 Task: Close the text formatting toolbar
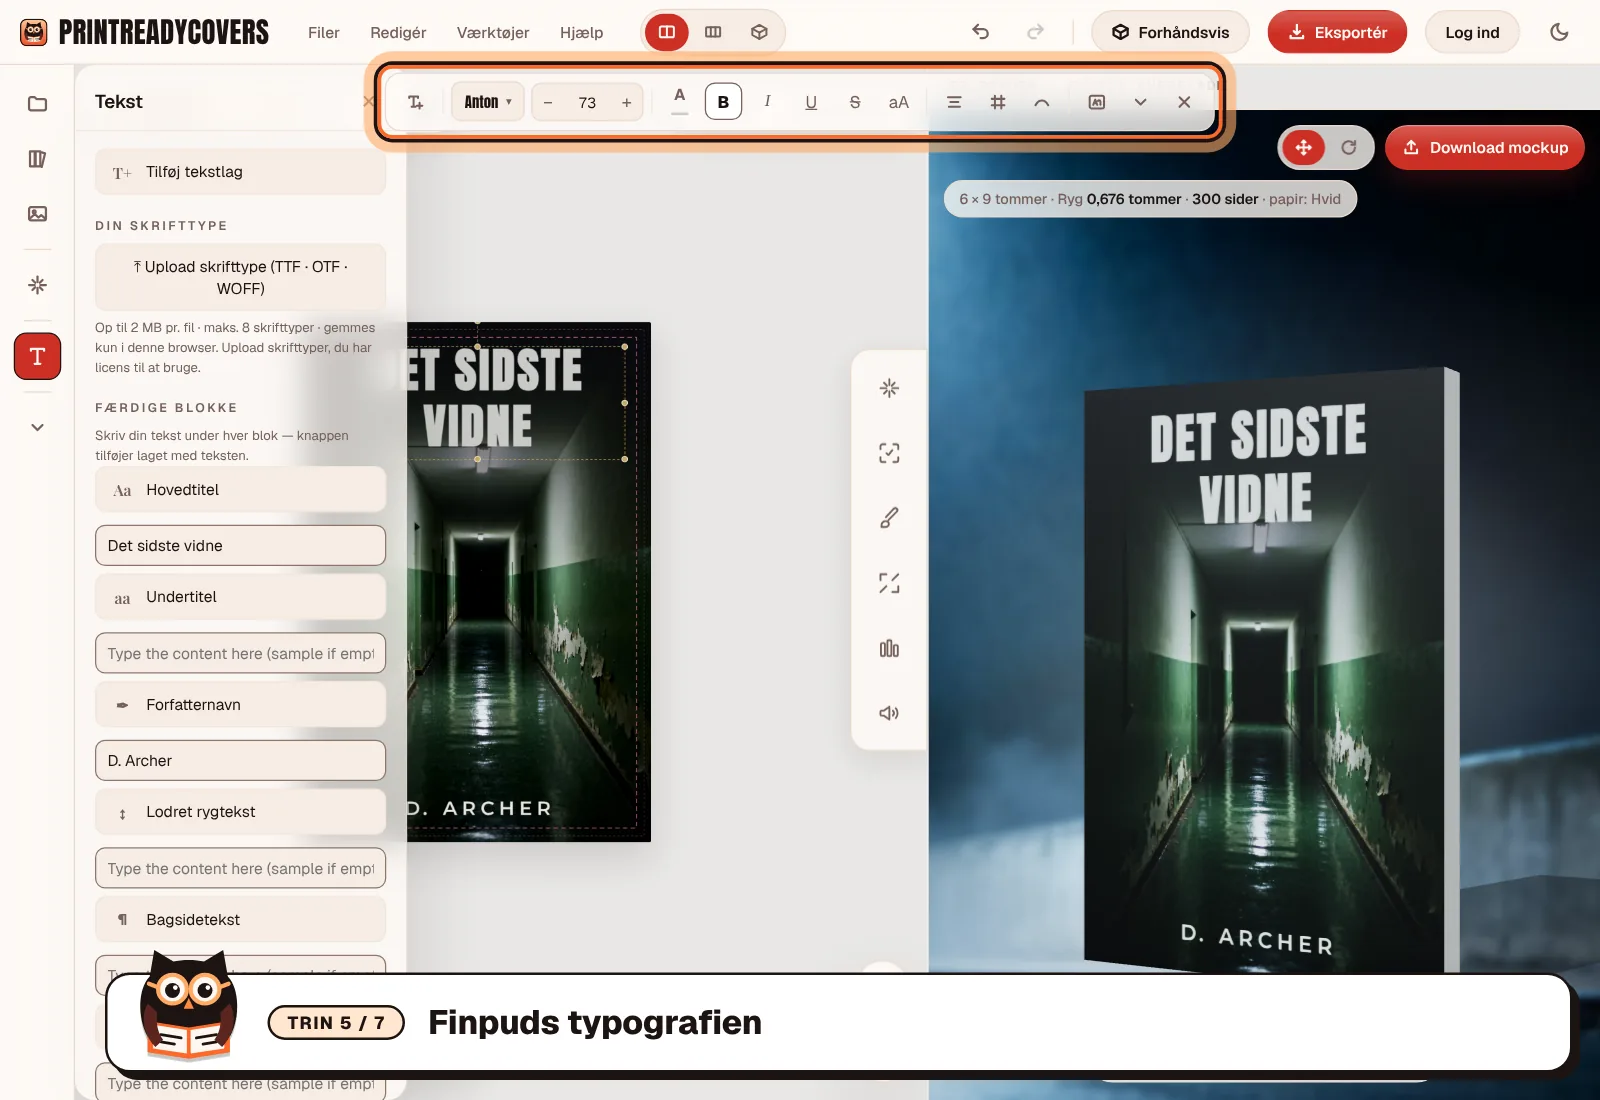[x=1184, y=102]
